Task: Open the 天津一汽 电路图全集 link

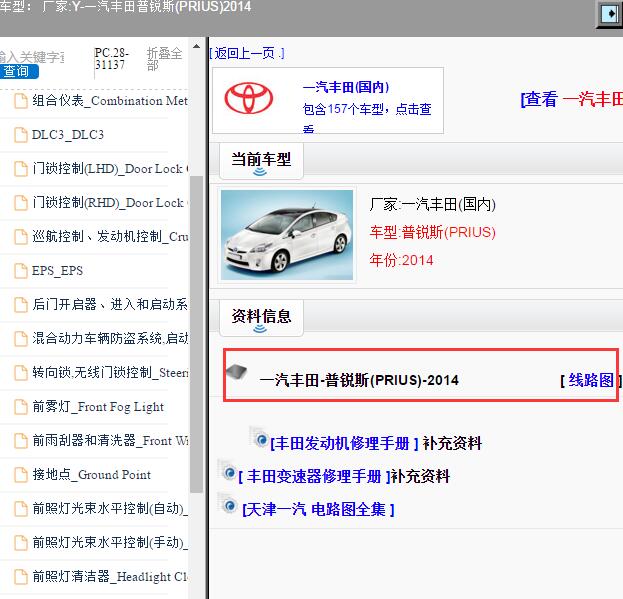Action: [318, 510]
